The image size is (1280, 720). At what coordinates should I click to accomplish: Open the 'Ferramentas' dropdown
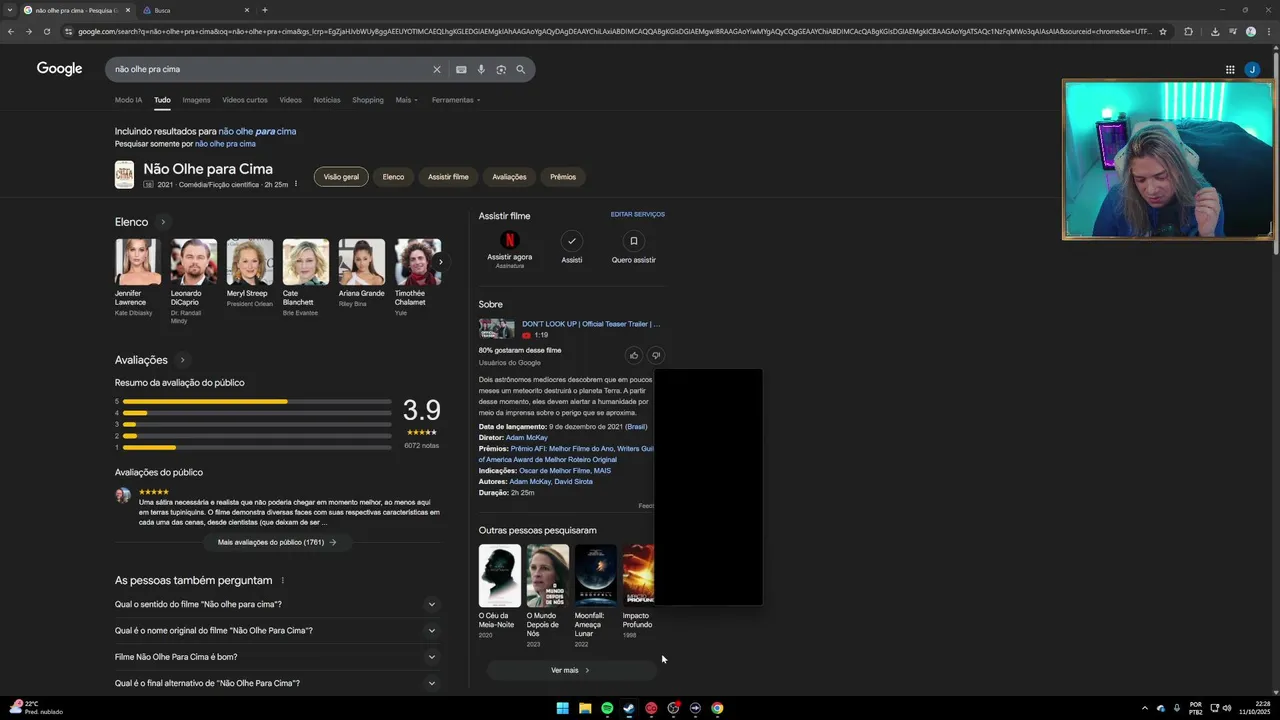[x=456, y=100]
